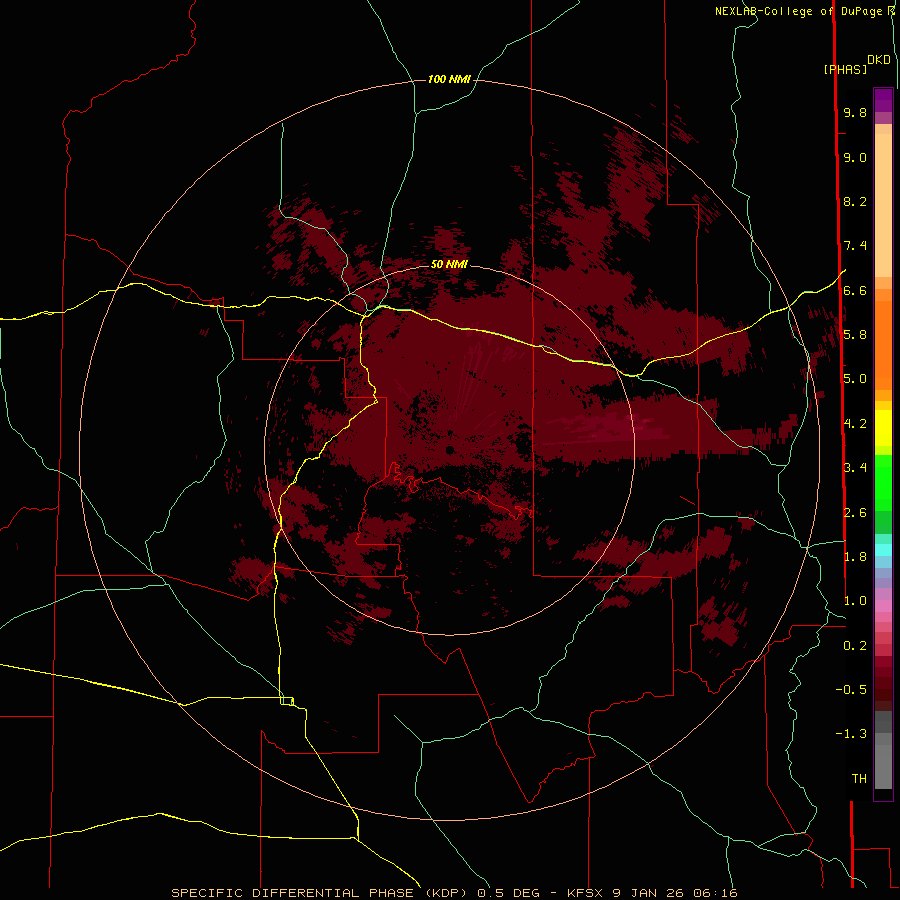Click the 2.6 value on color scale
This screenshot has height=900, width=900.
(855, 512)
